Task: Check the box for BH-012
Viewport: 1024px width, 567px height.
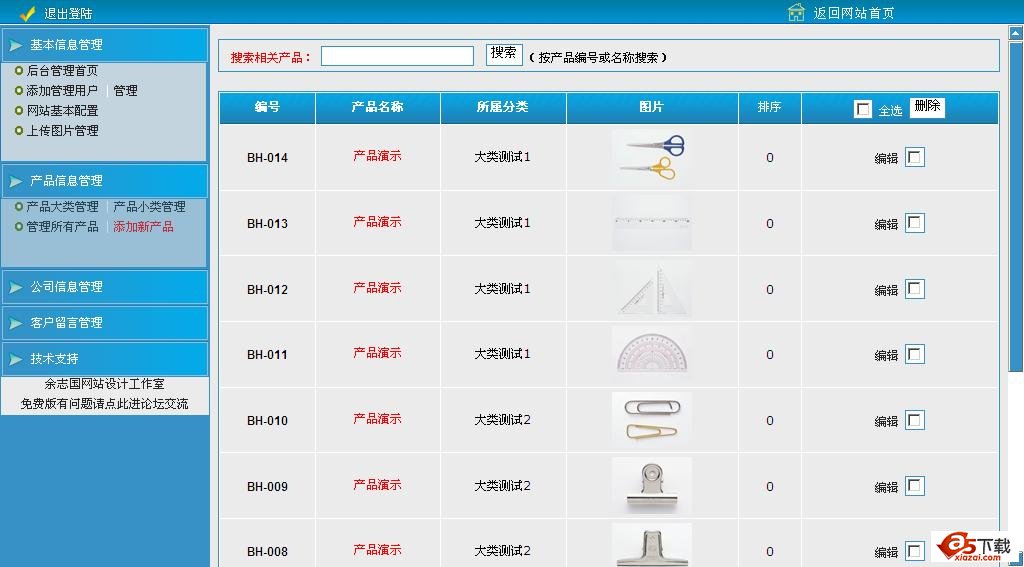Action: tap(914, 289)
